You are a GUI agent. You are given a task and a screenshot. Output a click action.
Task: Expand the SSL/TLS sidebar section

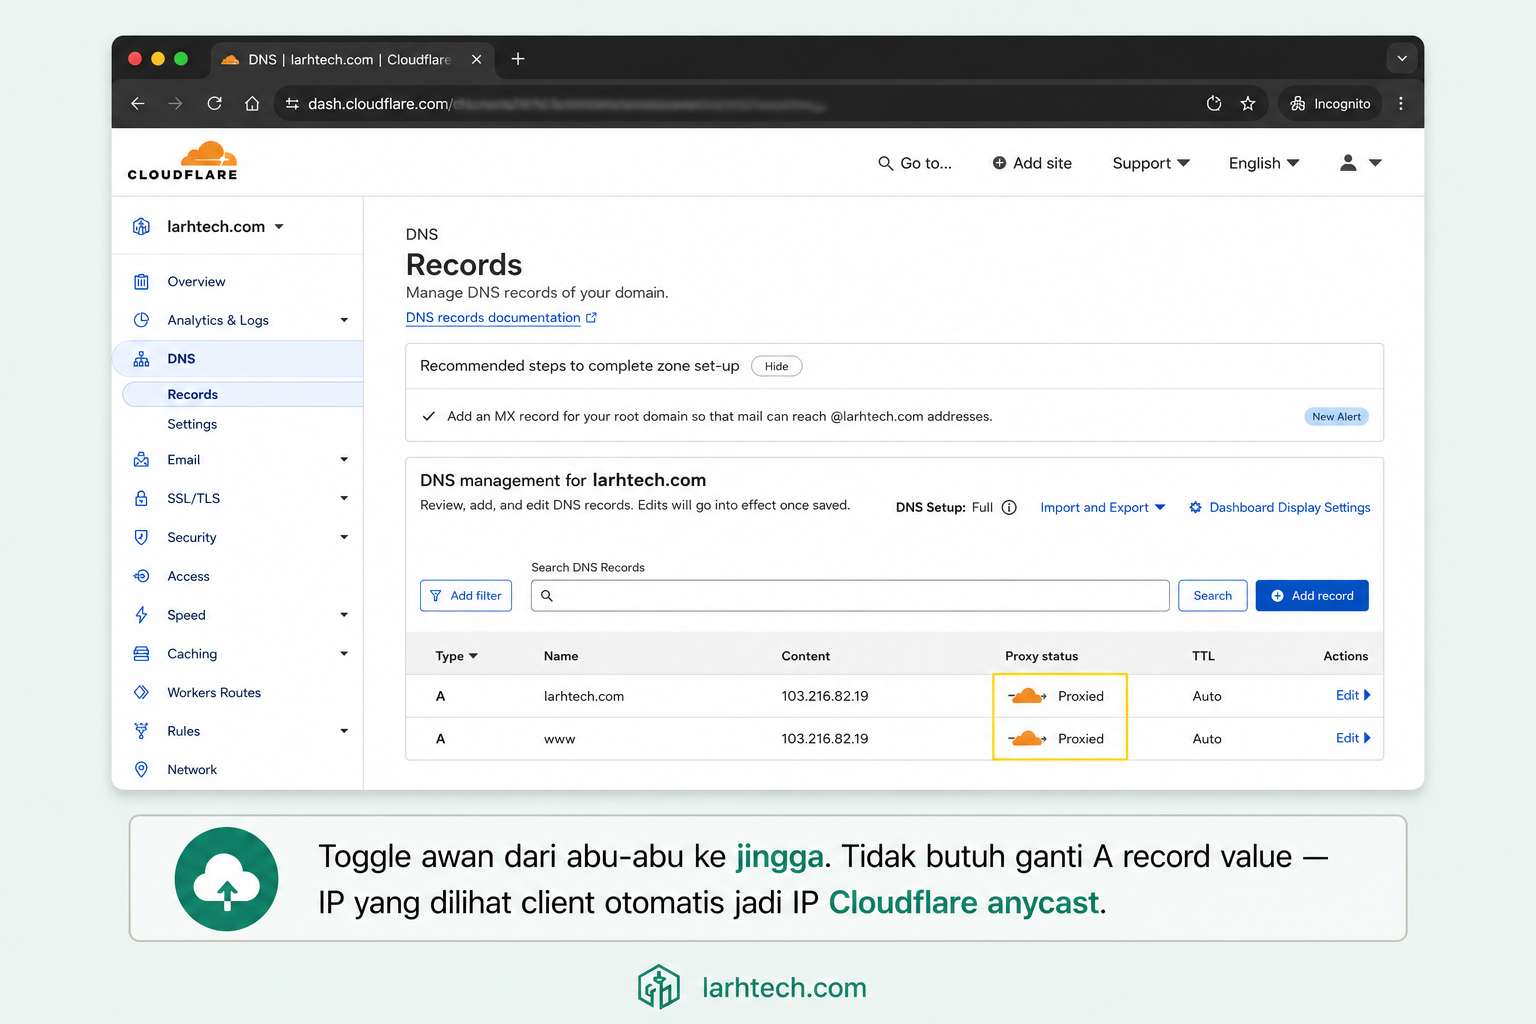[344, 498]
